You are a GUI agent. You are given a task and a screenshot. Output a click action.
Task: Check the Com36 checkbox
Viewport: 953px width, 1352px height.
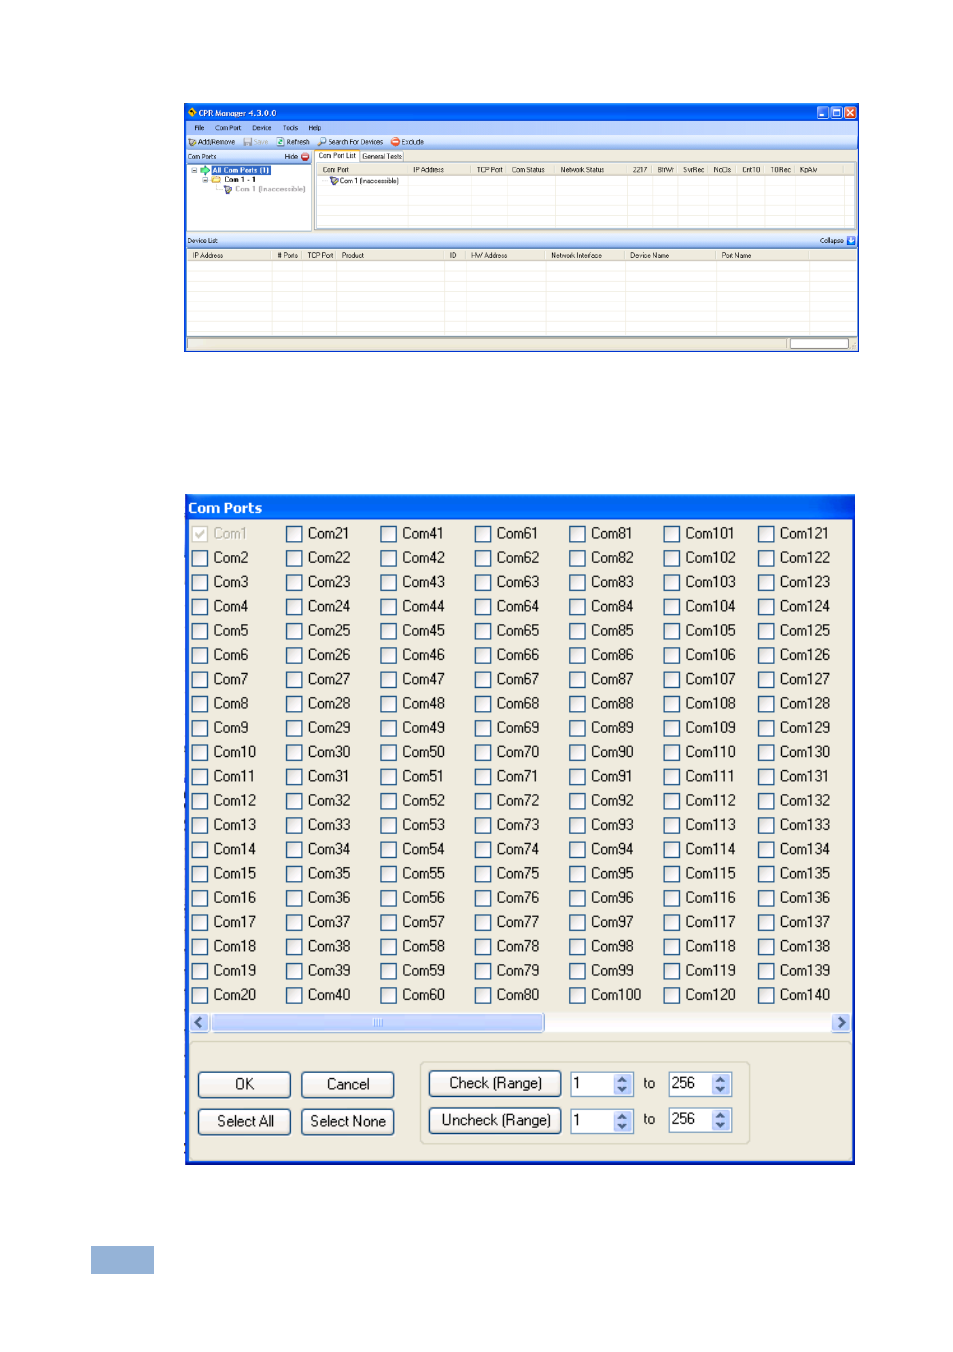pyautogui.click(x=294, y=898)
